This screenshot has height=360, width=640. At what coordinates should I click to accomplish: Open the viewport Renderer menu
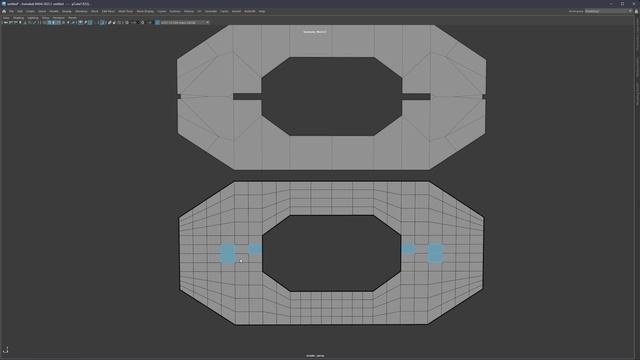click(58, 18)
